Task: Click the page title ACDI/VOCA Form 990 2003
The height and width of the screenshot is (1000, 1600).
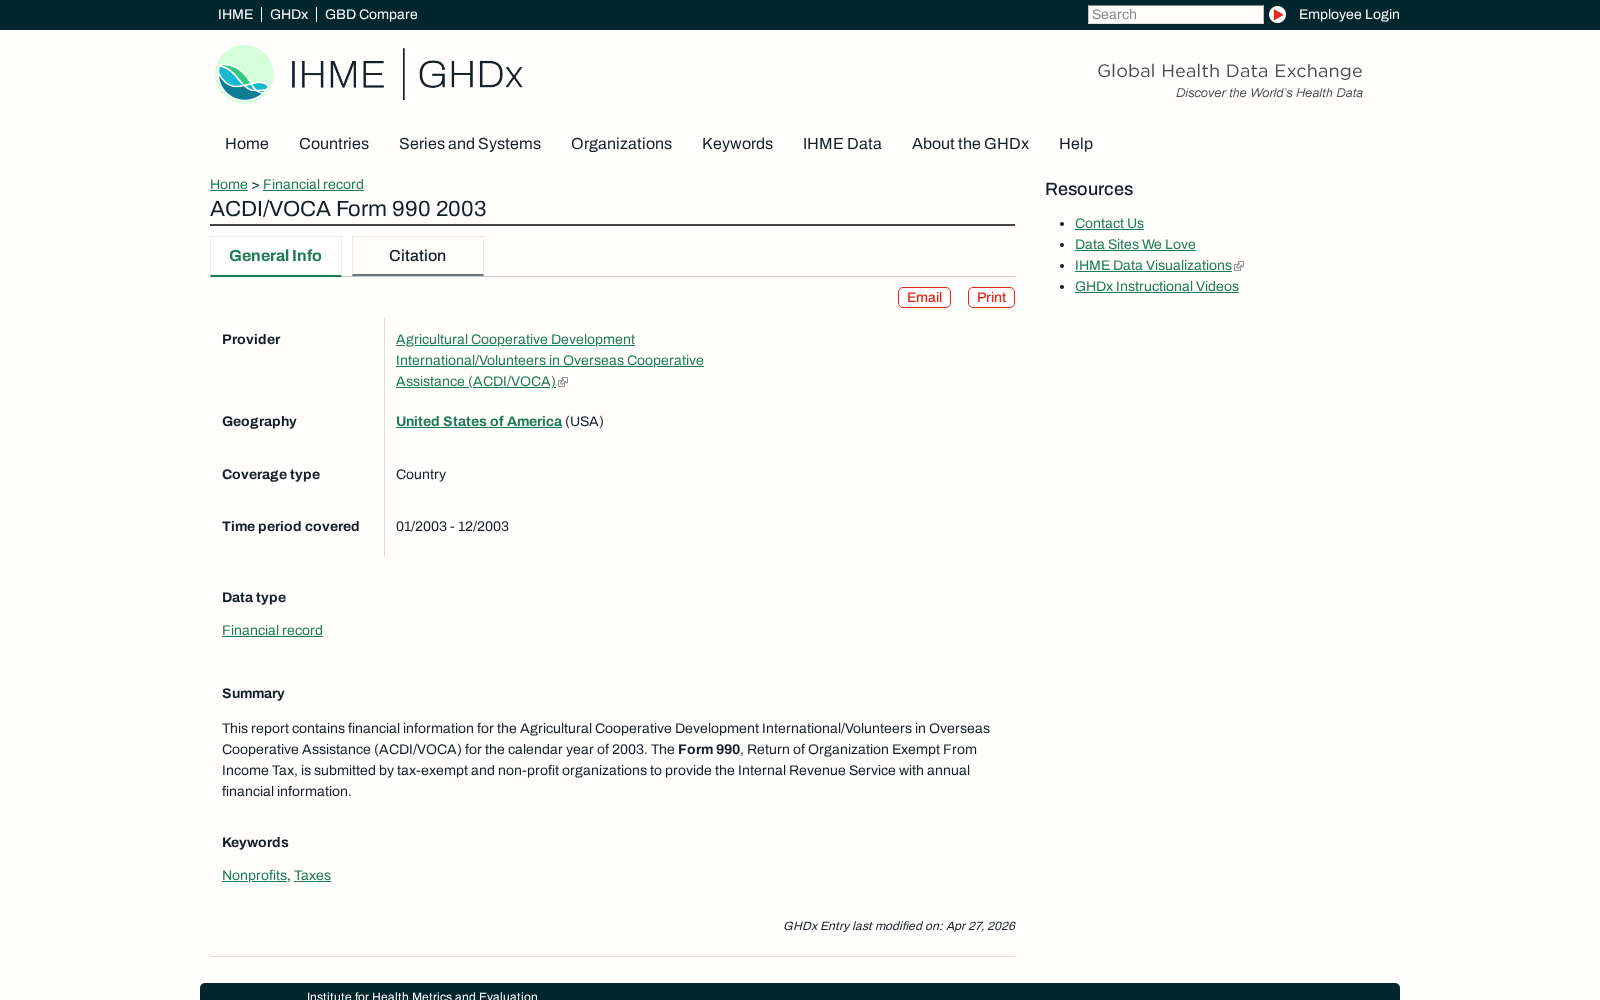Action: coord(348,209)
